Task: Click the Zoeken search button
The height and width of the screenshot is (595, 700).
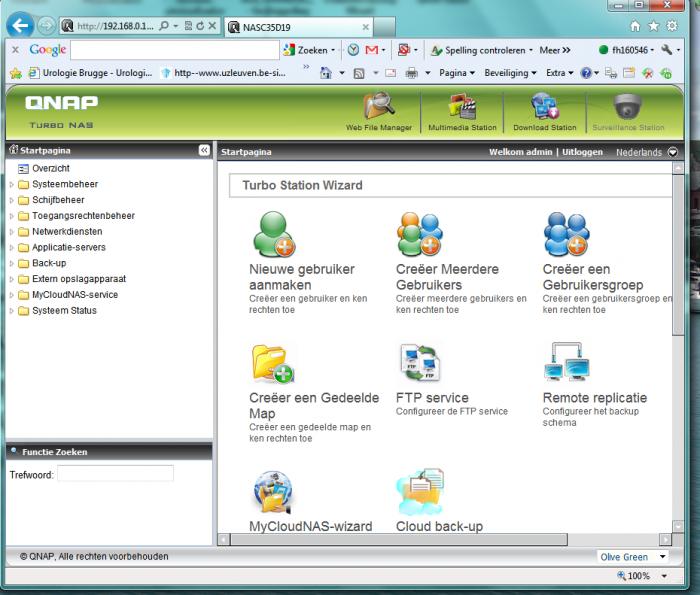Action: (x=309, y=50)
